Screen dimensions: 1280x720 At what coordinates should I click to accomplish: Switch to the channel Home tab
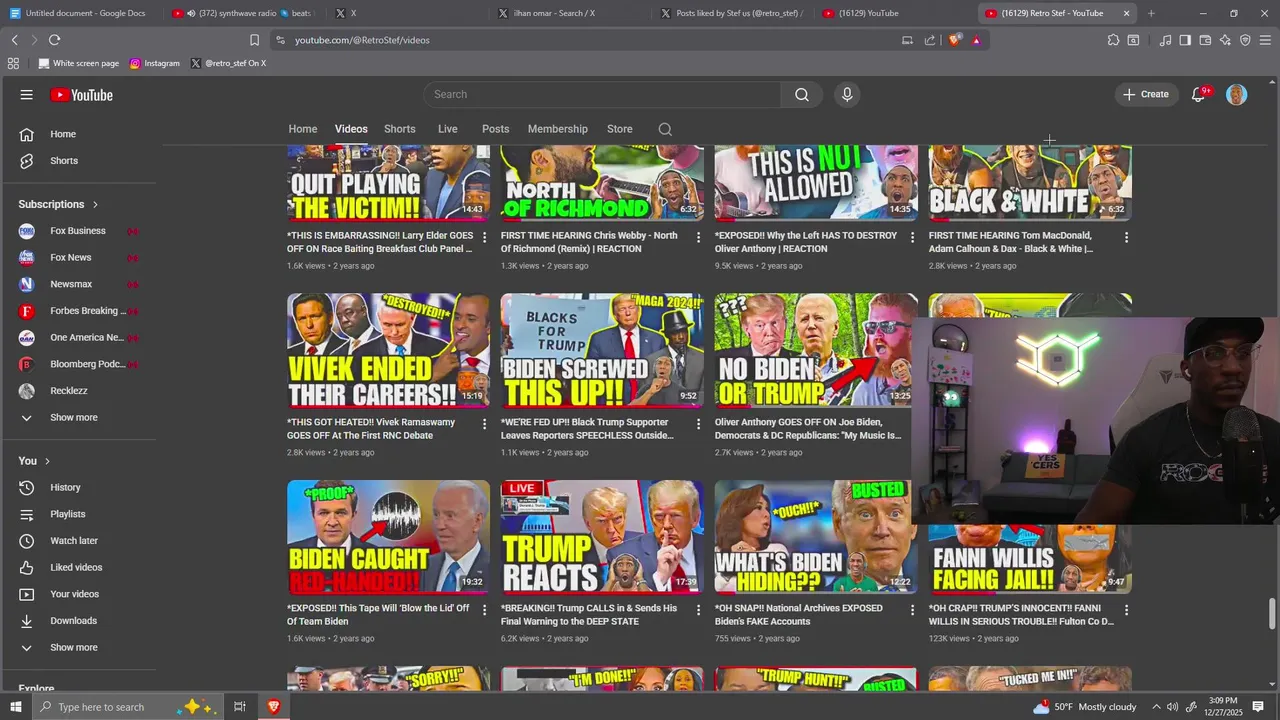point(303,129)
